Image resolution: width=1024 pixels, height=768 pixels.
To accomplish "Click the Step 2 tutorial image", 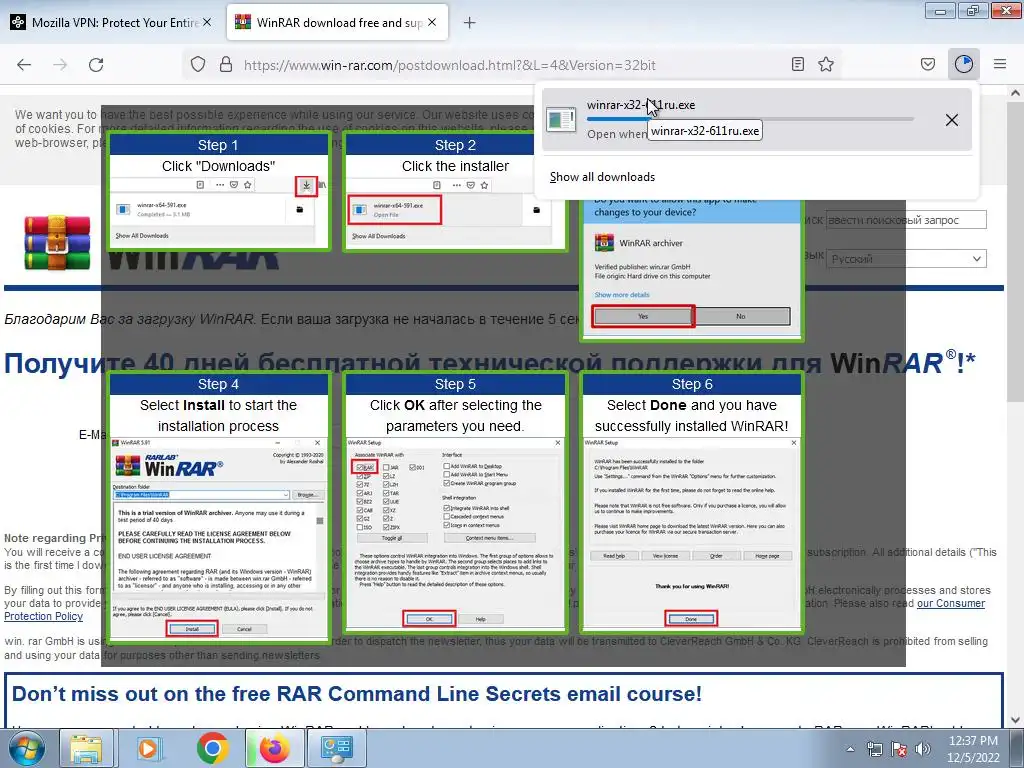I will coord(455,192).
